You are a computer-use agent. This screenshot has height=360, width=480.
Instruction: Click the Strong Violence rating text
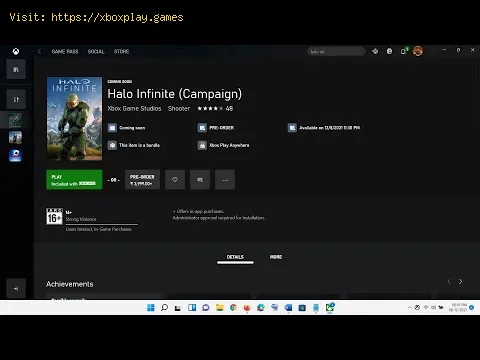[81, 219]
